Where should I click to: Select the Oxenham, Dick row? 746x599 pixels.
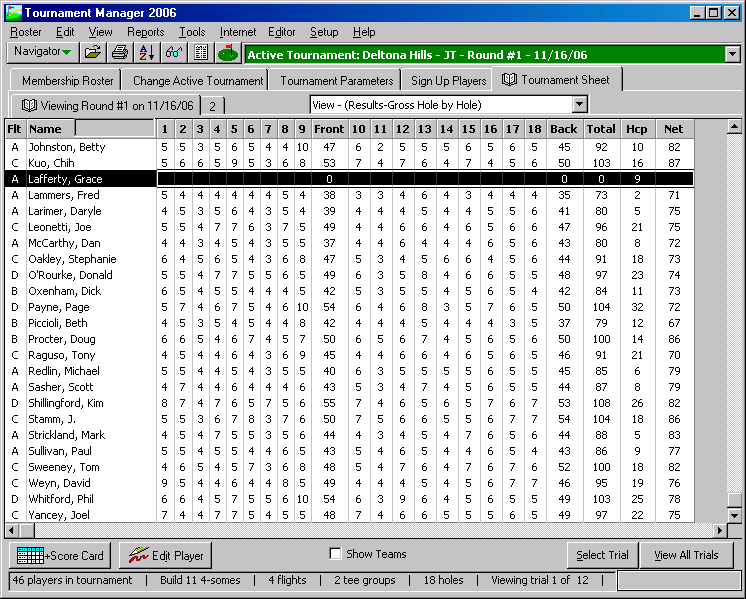pyautogui.click(x=349, y=291)
